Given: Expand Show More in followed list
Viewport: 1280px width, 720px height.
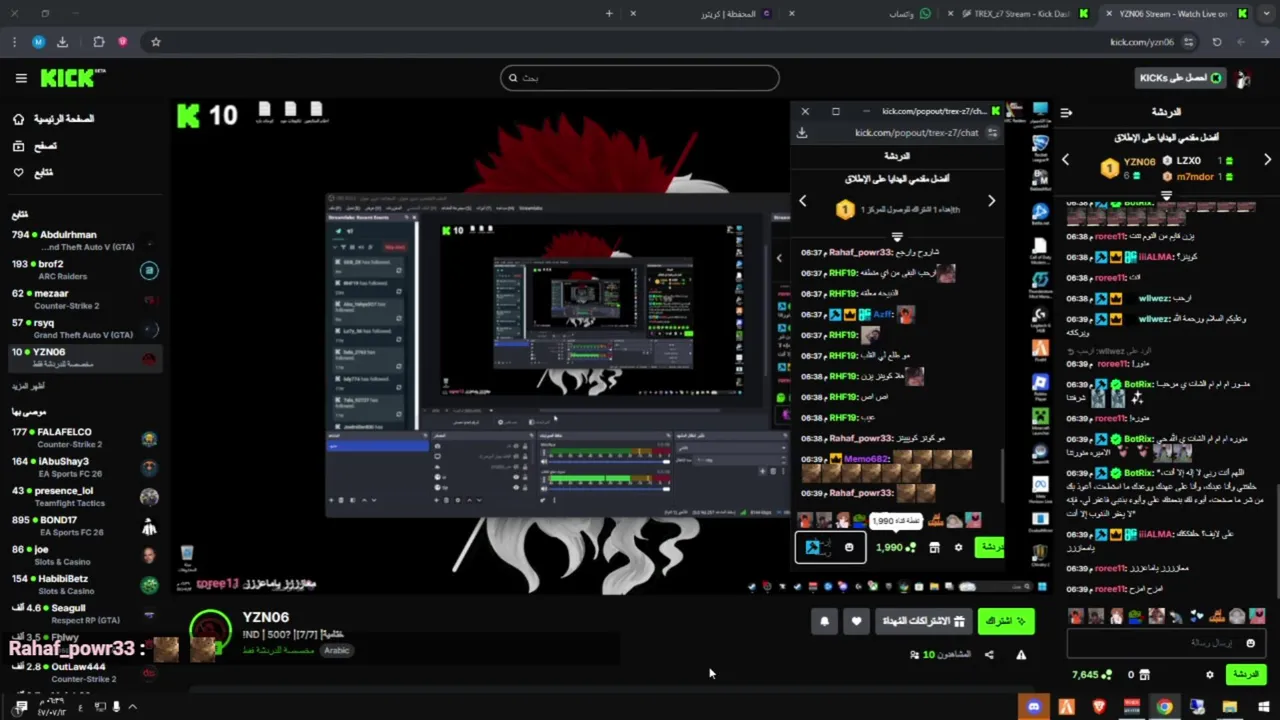Looking at the screenshot, I should tap(28, 386).
